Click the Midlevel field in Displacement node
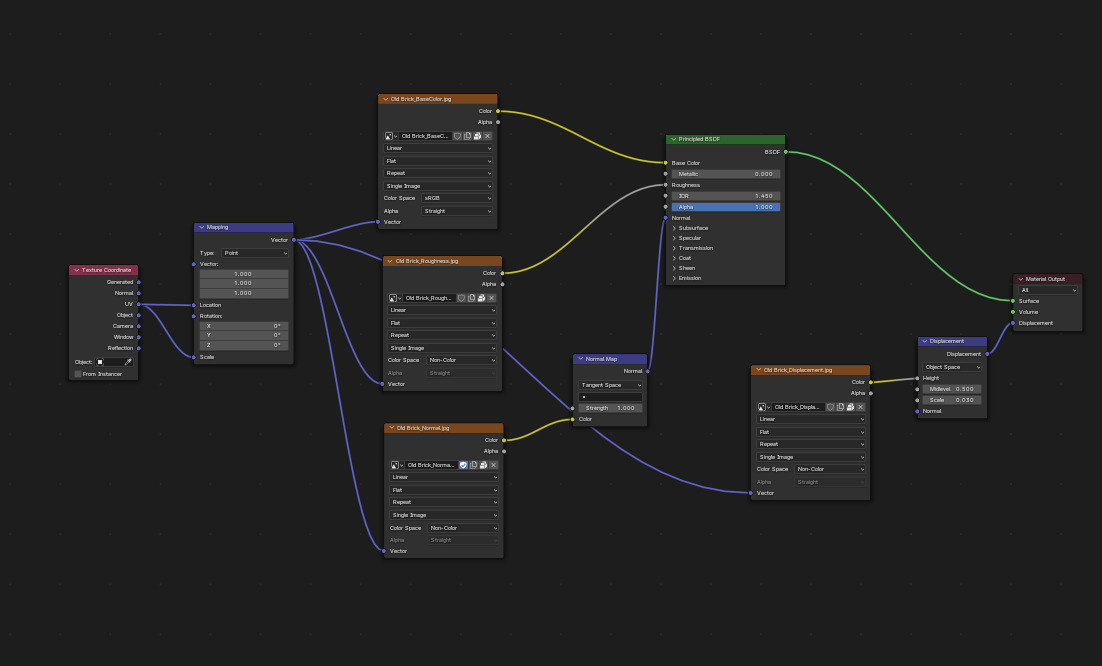Viewport: 1102px width, 666px height. (x=952, y=389)
